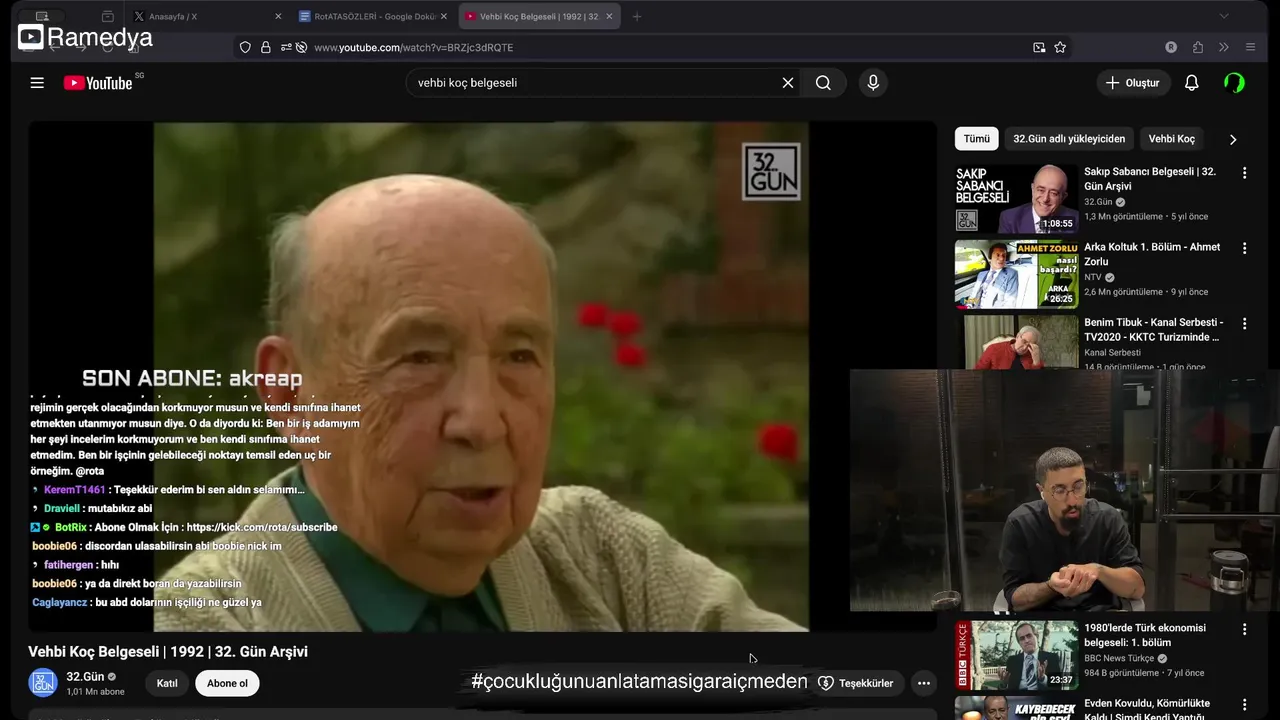The image size is (1280, 720).
Task: Visit BBC News Türkçe channel link
Action: click(1119, 658)
